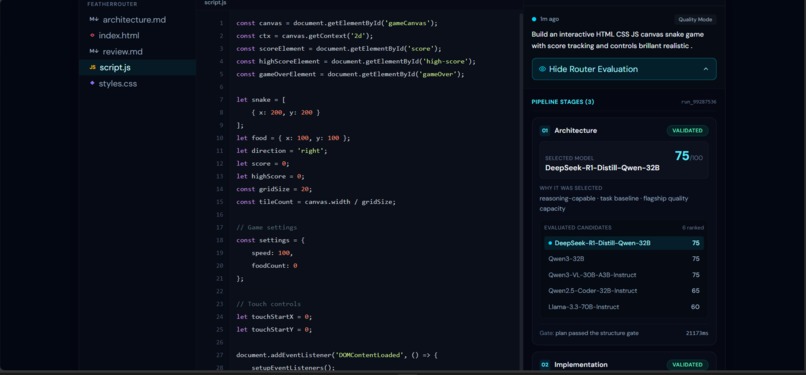Viewport: 806px width, 375px height.
Task: Click the Implementation stage title
Action: coord(581,365)
